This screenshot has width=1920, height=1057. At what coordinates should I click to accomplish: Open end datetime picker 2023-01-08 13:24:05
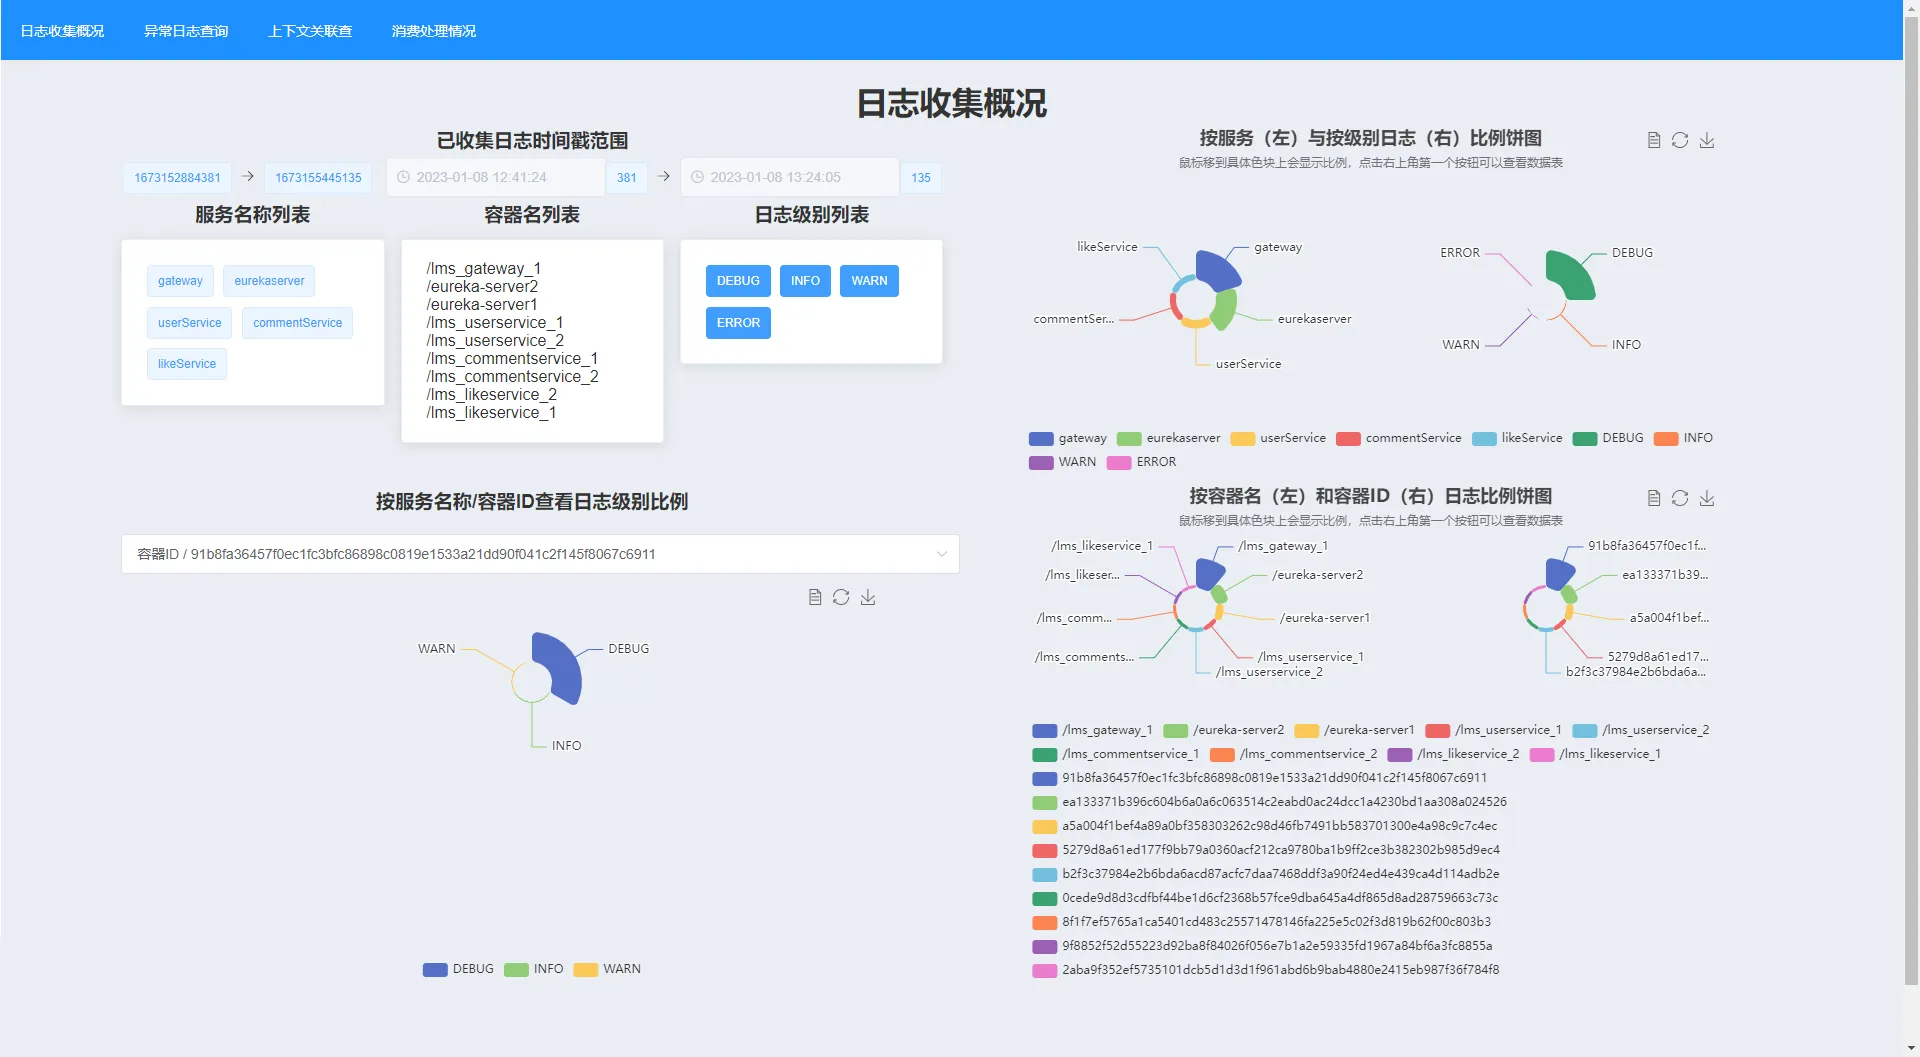[x=789, y=178]
